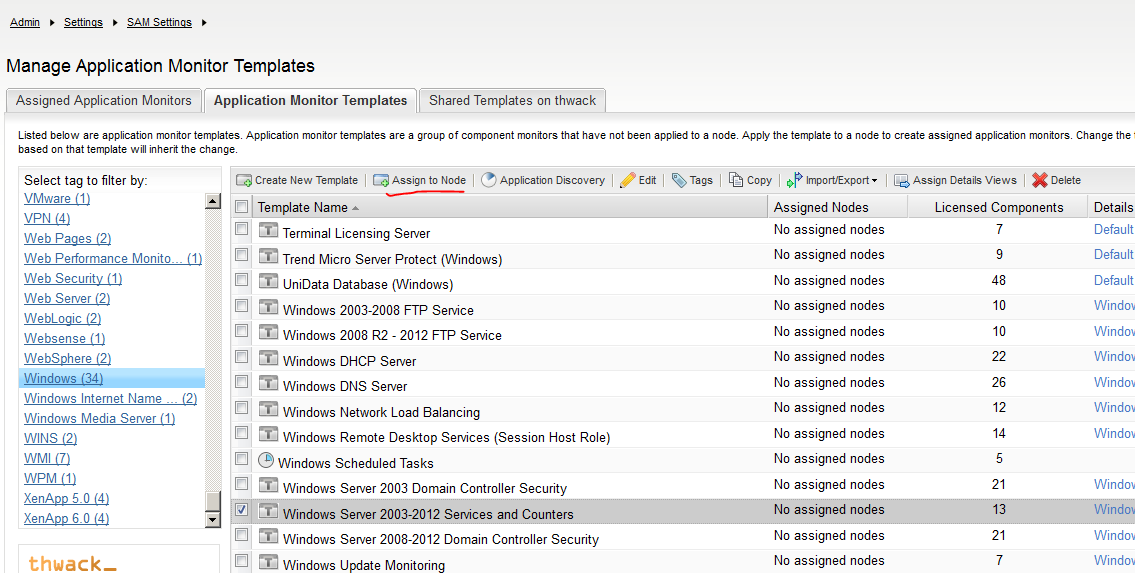Screen dimensions: 1135x573
Task: Click template icon for Windows Server 2003 Domain Controller Security
Action: tap(269, 485)
